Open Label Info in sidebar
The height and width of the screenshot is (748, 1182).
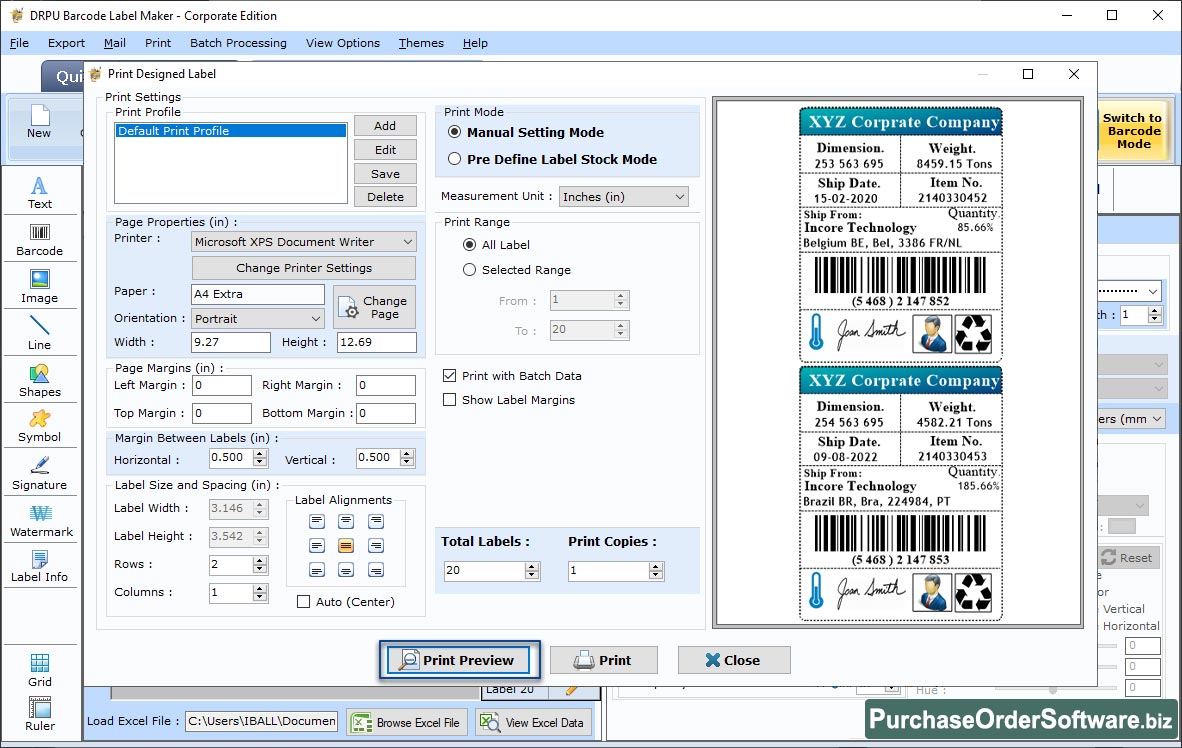[x=40, y=566]
